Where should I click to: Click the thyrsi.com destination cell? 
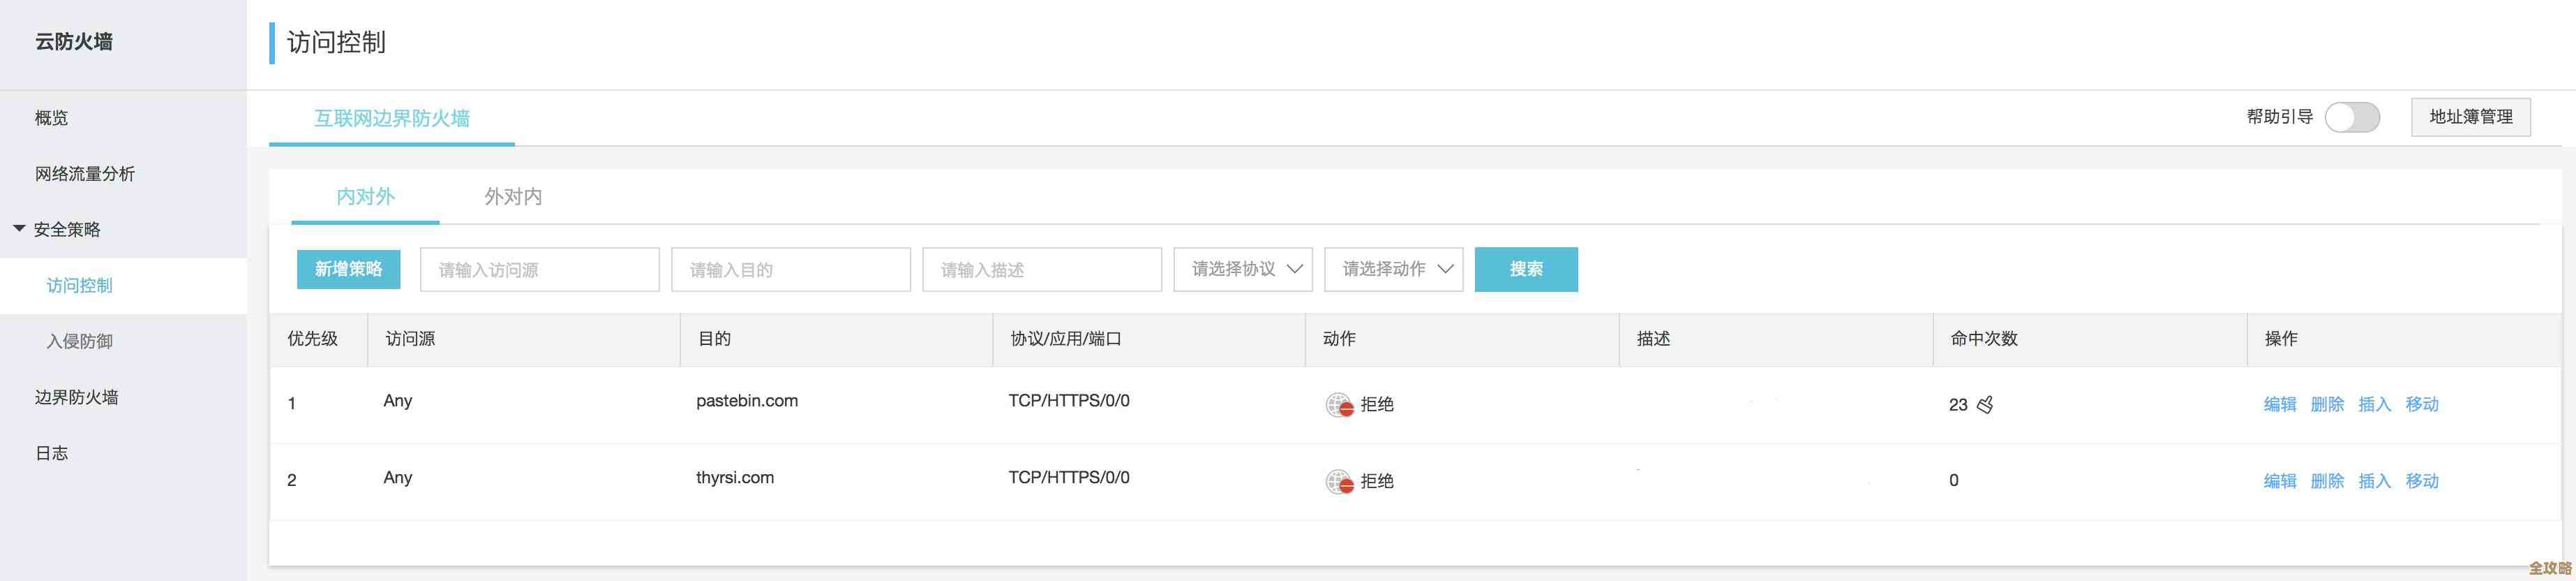[x=735, y=478]
